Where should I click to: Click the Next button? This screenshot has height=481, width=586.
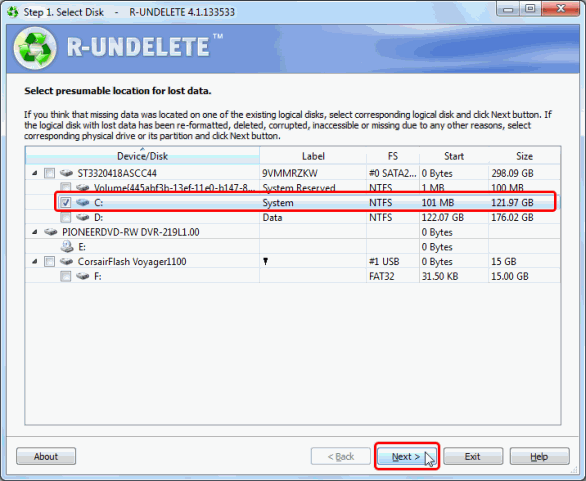click(407, 457)
